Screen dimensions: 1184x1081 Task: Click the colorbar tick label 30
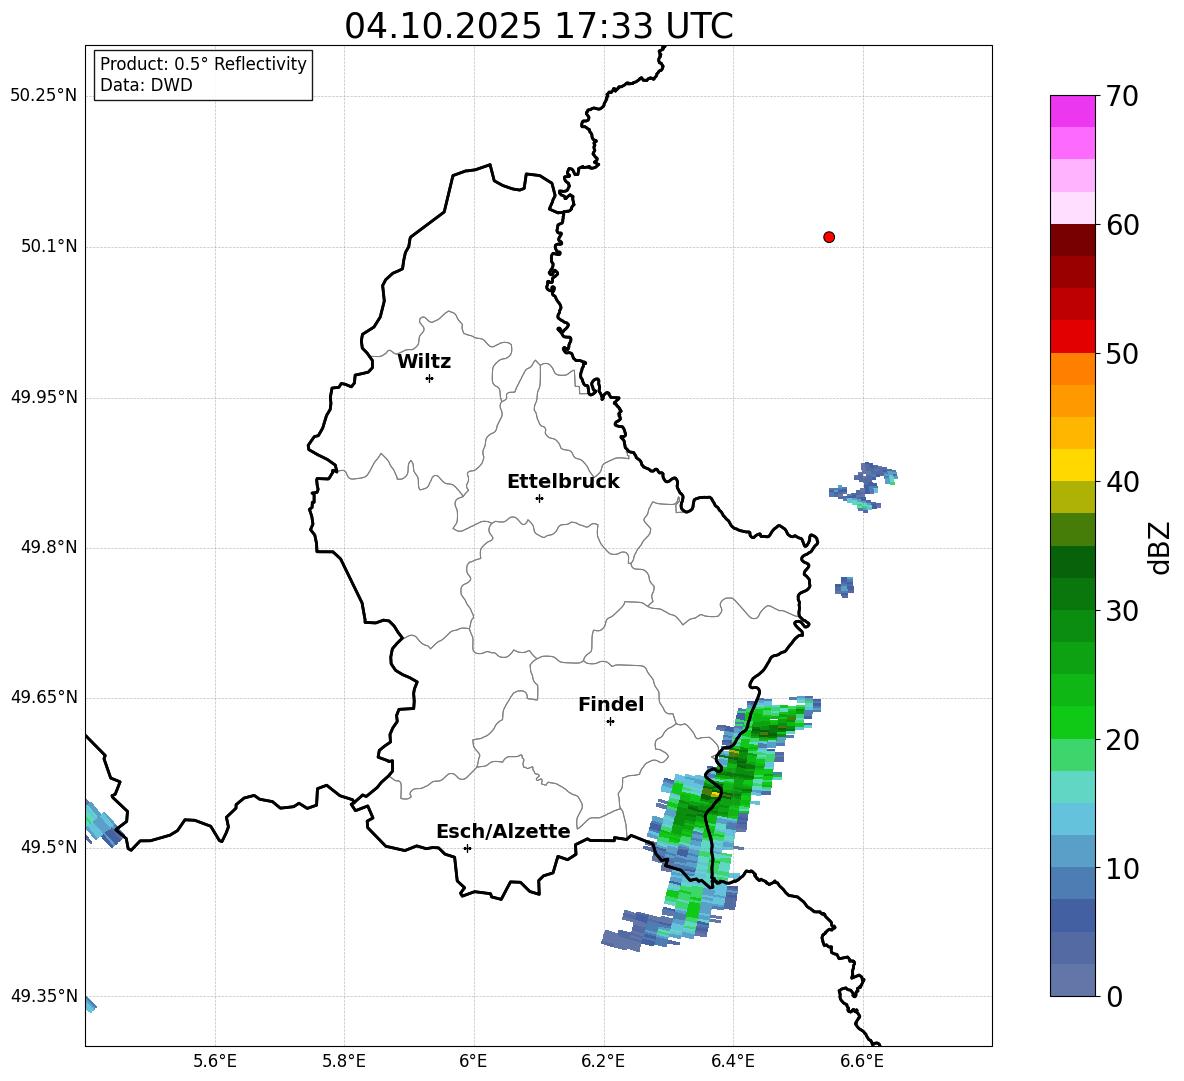1122,611
